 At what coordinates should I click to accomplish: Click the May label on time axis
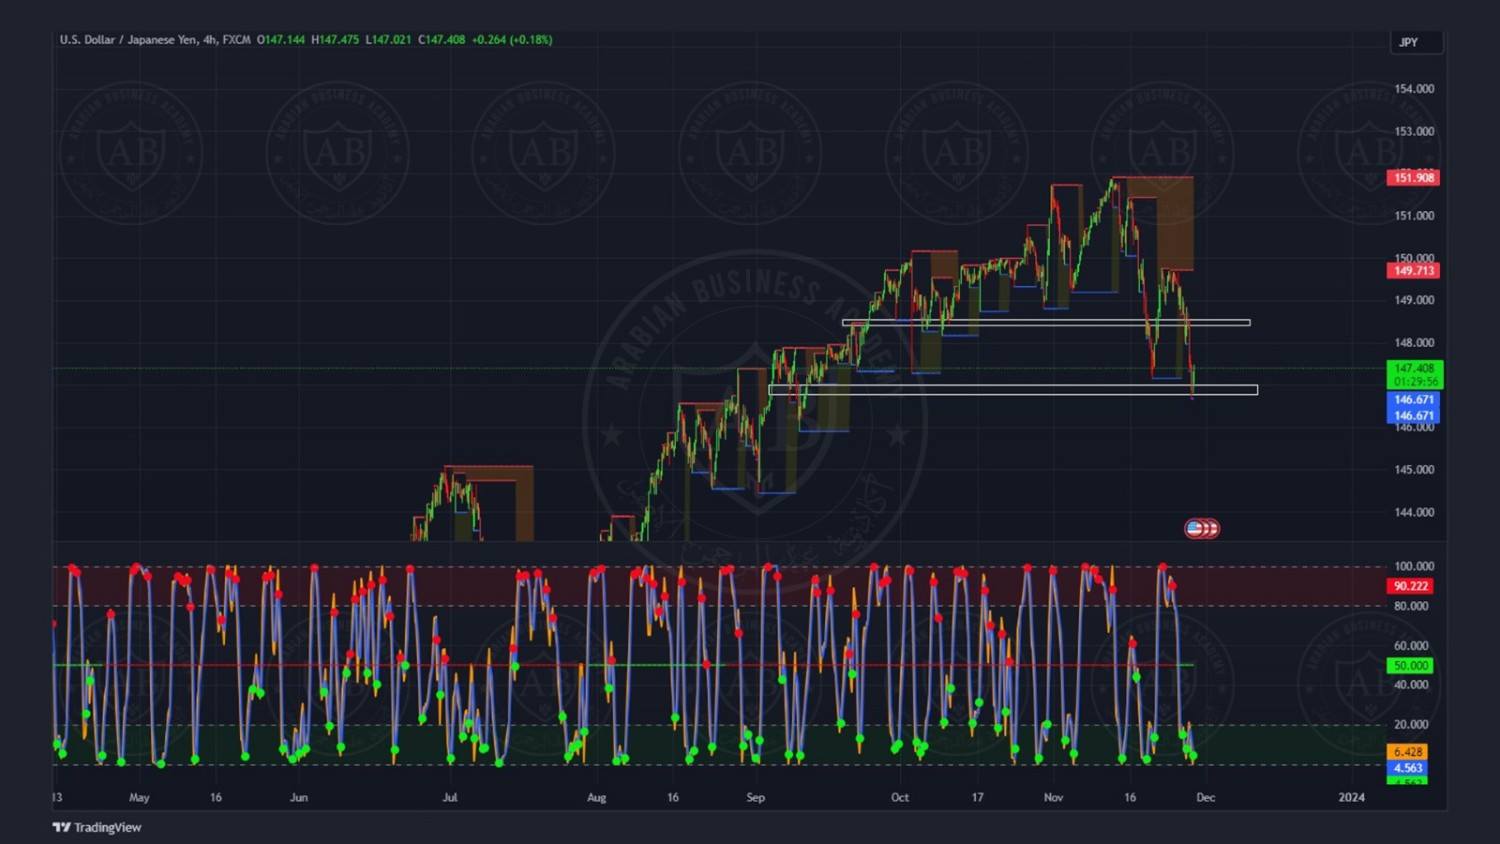coord(139,798)
